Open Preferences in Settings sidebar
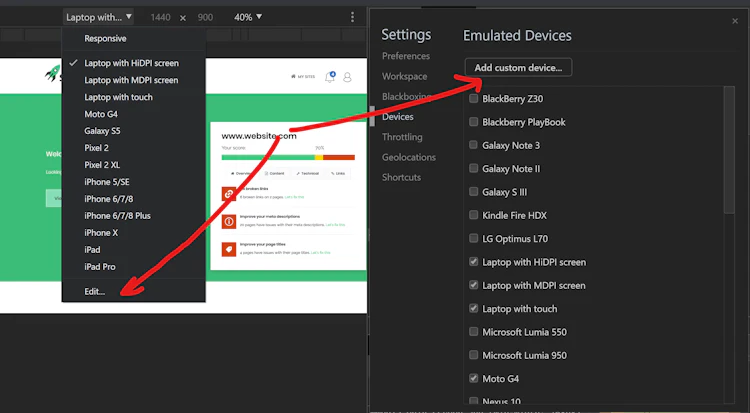 pos(406,56)
